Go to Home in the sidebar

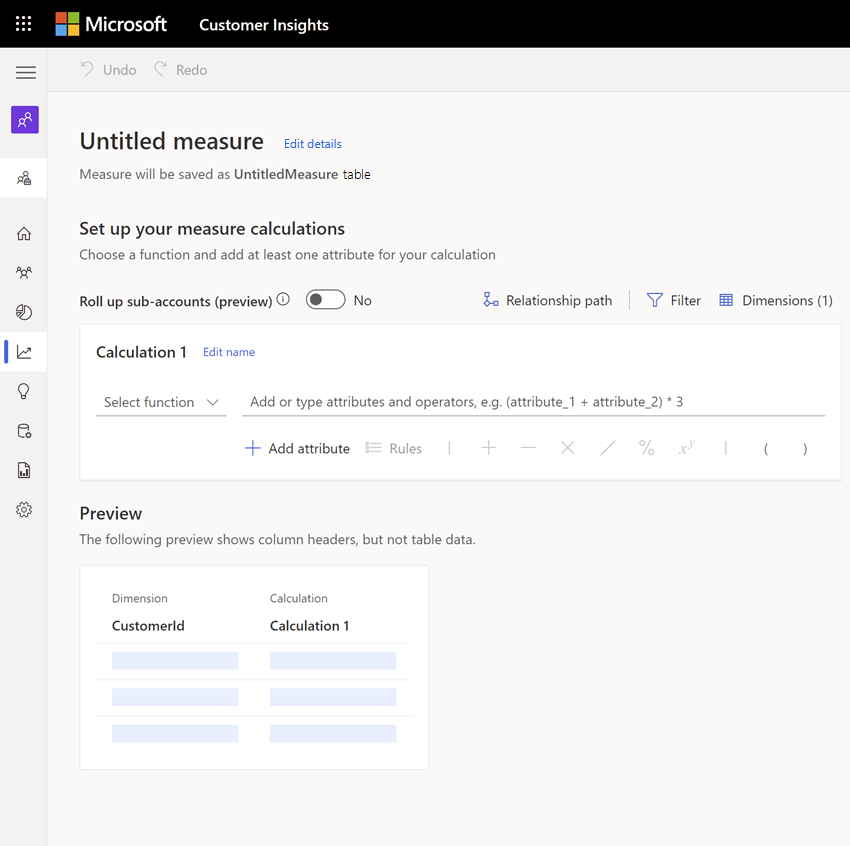(24, 234)
